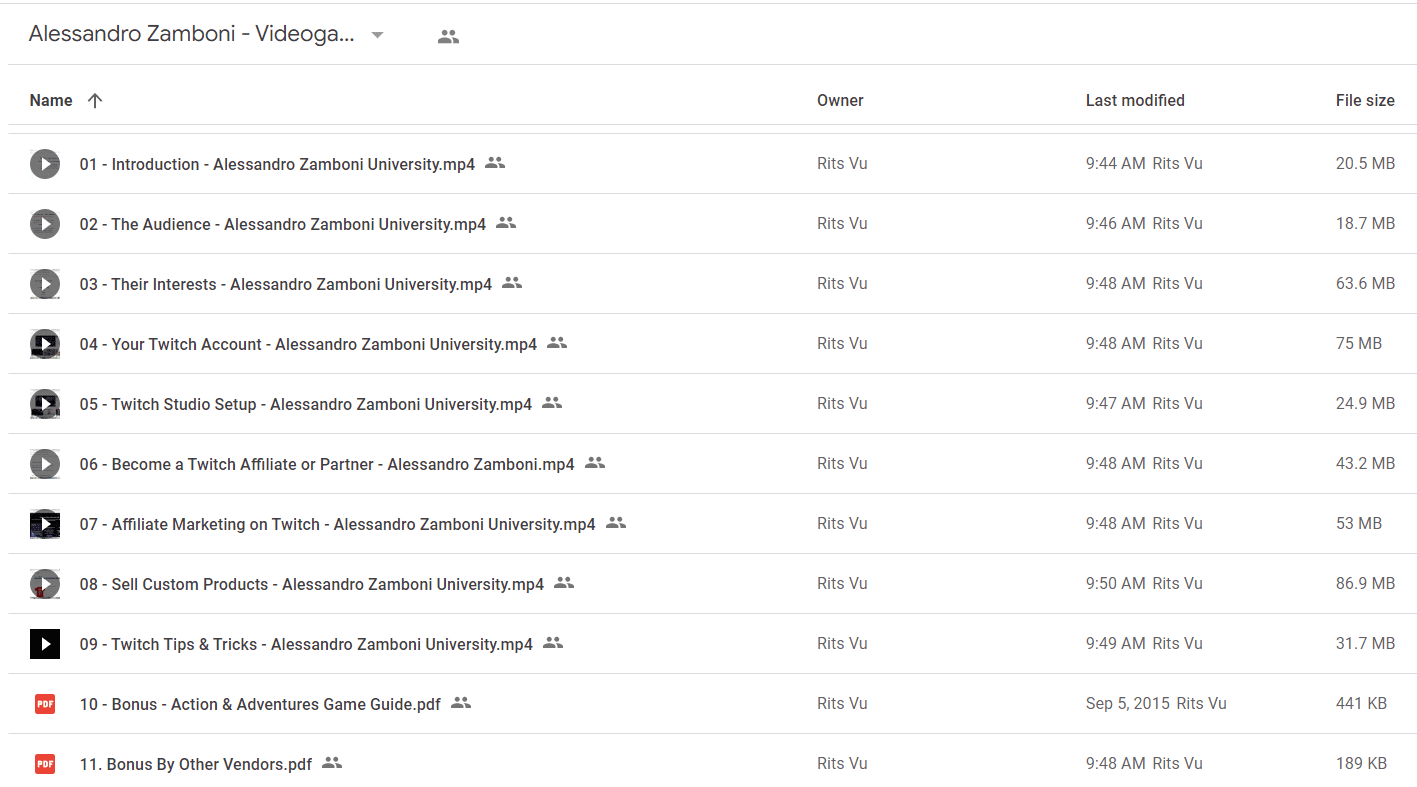Click owner Rits Vu in 01 - Introduction row
Screen dimensions: 1417x787
pyautogui.click(x=842, y=163)
